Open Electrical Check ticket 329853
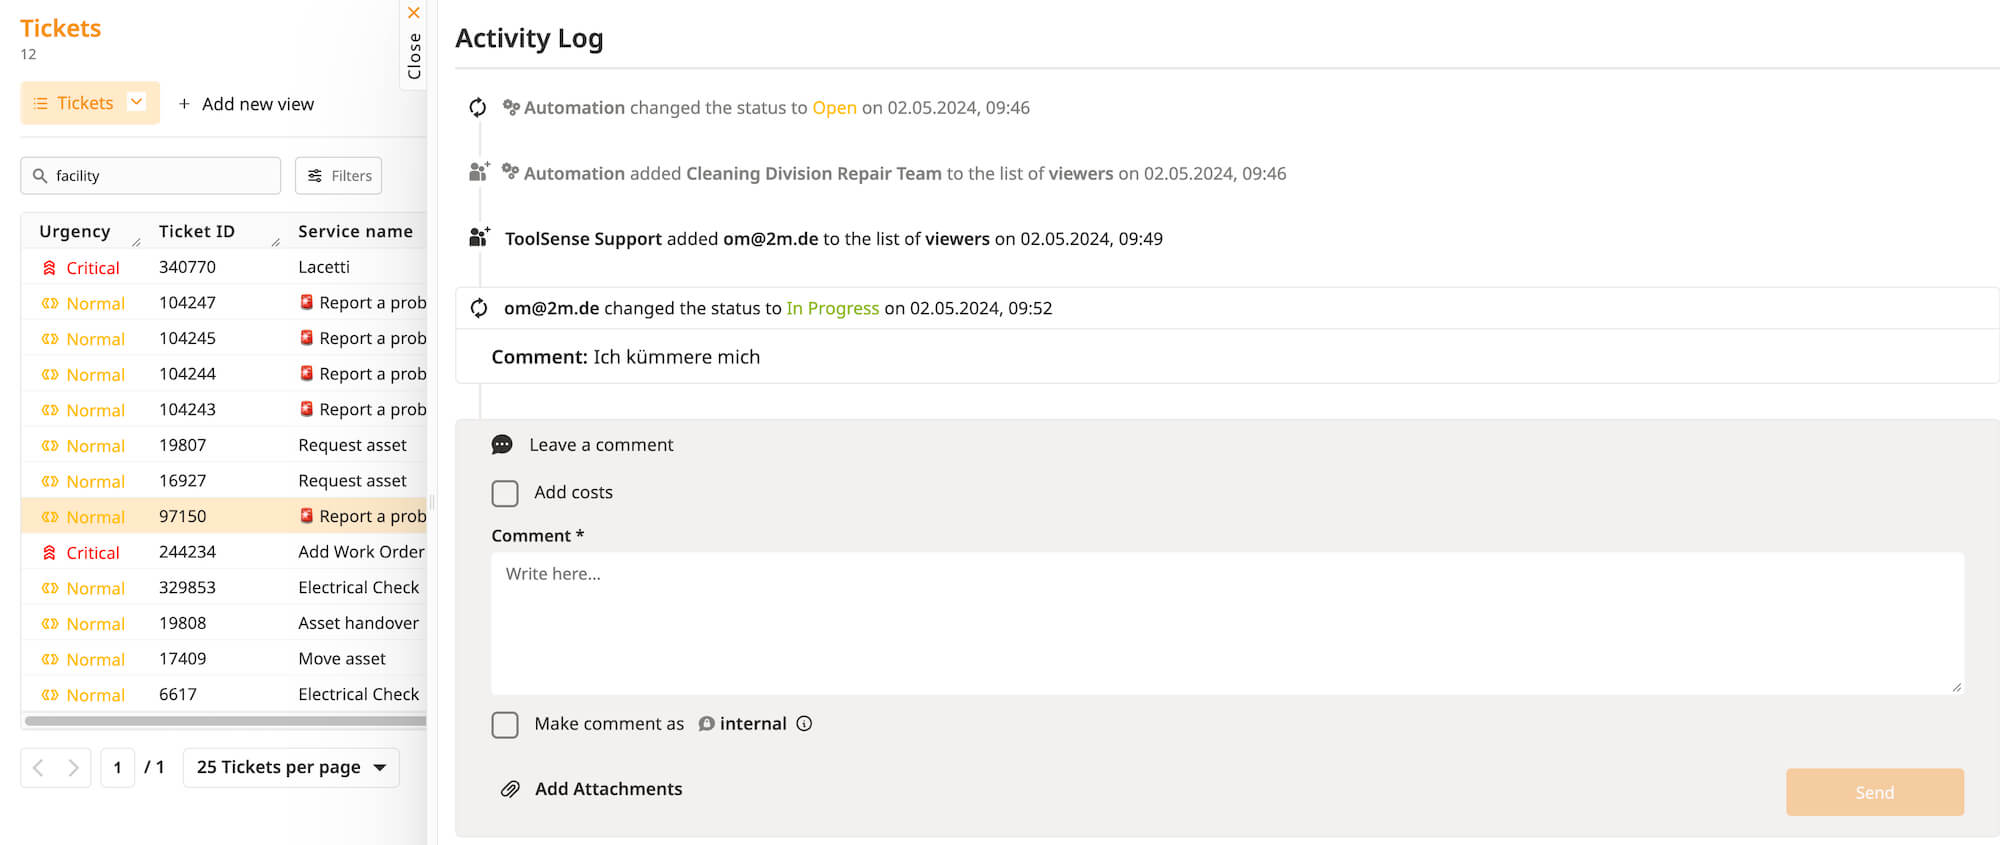The height and width of the screenshot is (845, 2000). (x=224, y=587)
